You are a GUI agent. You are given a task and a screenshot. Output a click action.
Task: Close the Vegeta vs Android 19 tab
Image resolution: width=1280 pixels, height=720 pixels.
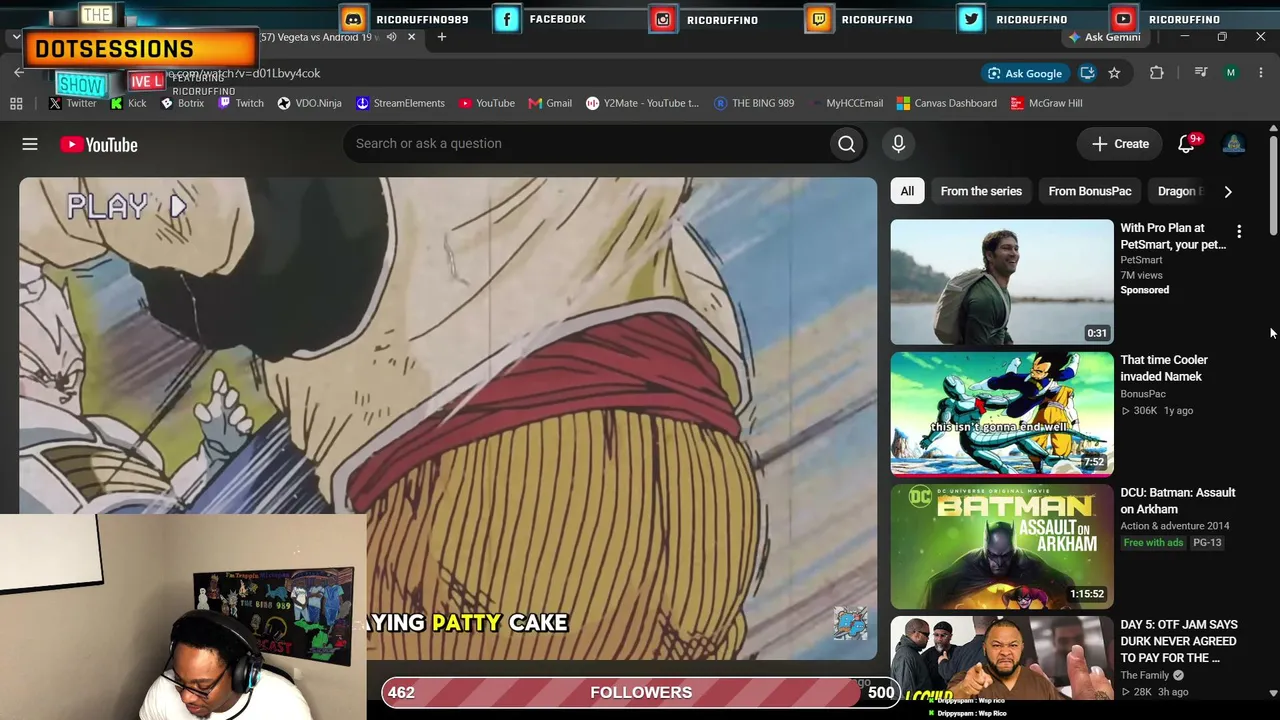(411, 37)
